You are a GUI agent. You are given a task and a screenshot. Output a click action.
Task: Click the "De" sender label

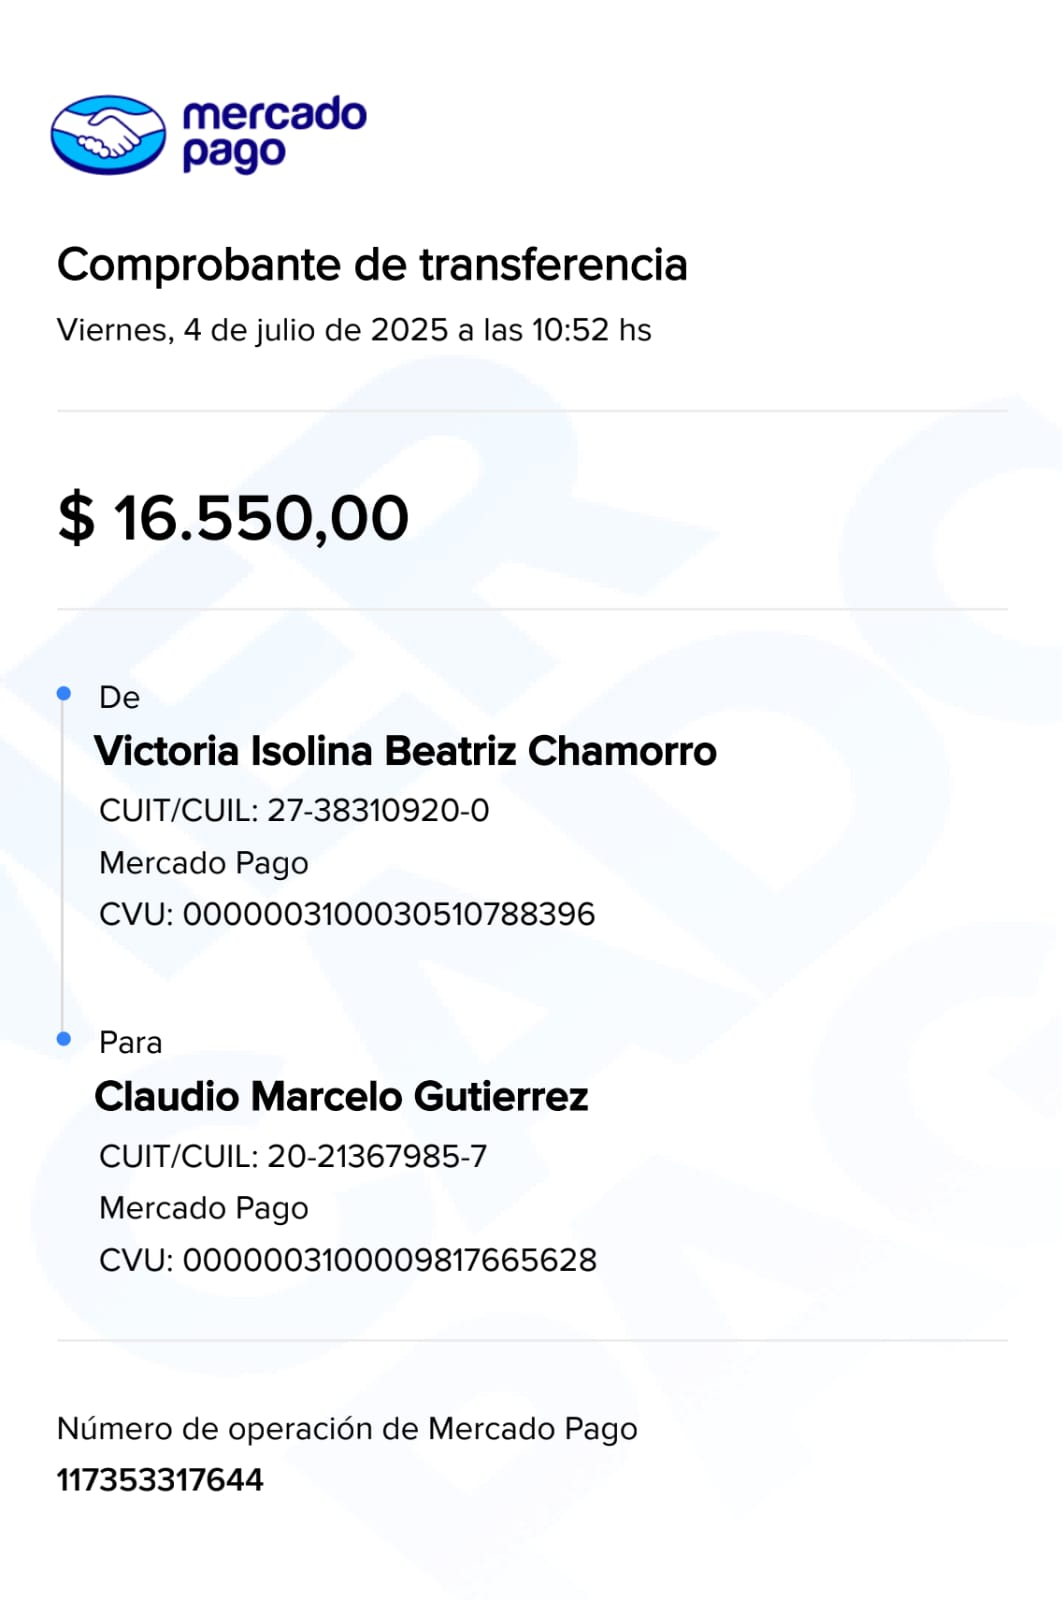pyautogui.click(x=119, y=697)
